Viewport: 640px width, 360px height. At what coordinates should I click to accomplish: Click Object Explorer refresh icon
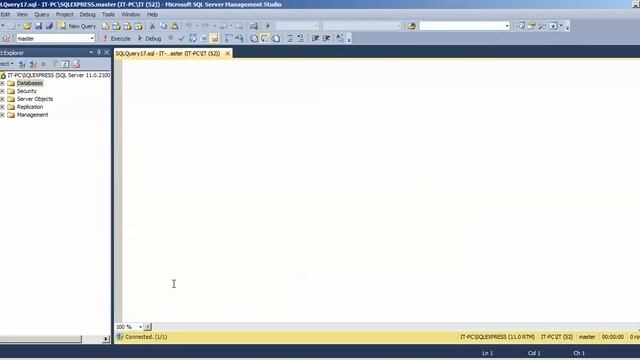[65, 64]
